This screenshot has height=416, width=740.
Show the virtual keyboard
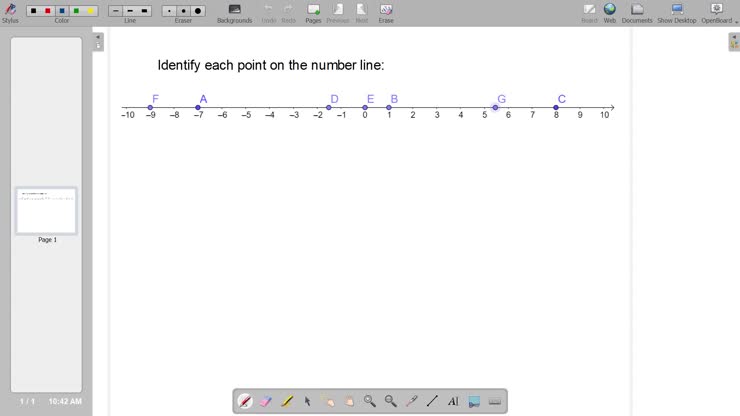(x=495, y=401)
